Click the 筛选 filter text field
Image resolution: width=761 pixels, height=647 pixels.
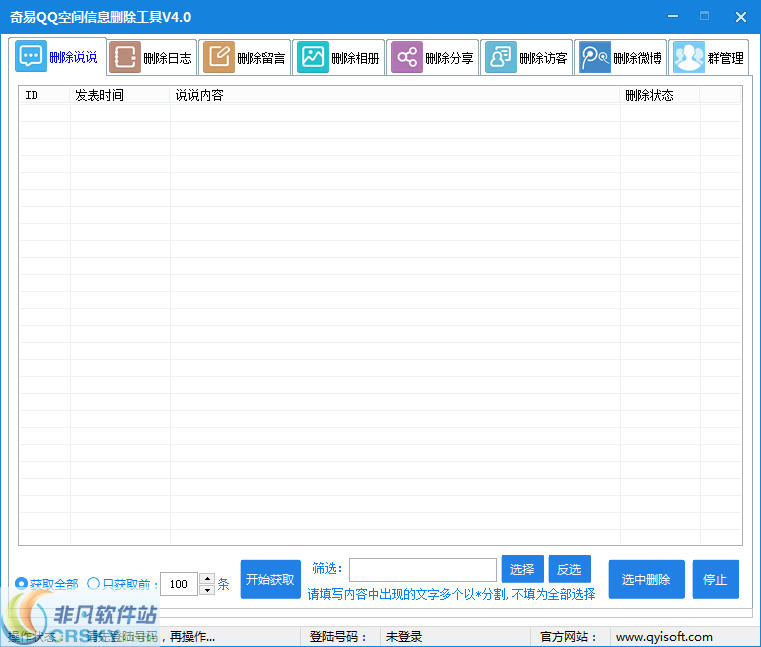tap(423, 570)
